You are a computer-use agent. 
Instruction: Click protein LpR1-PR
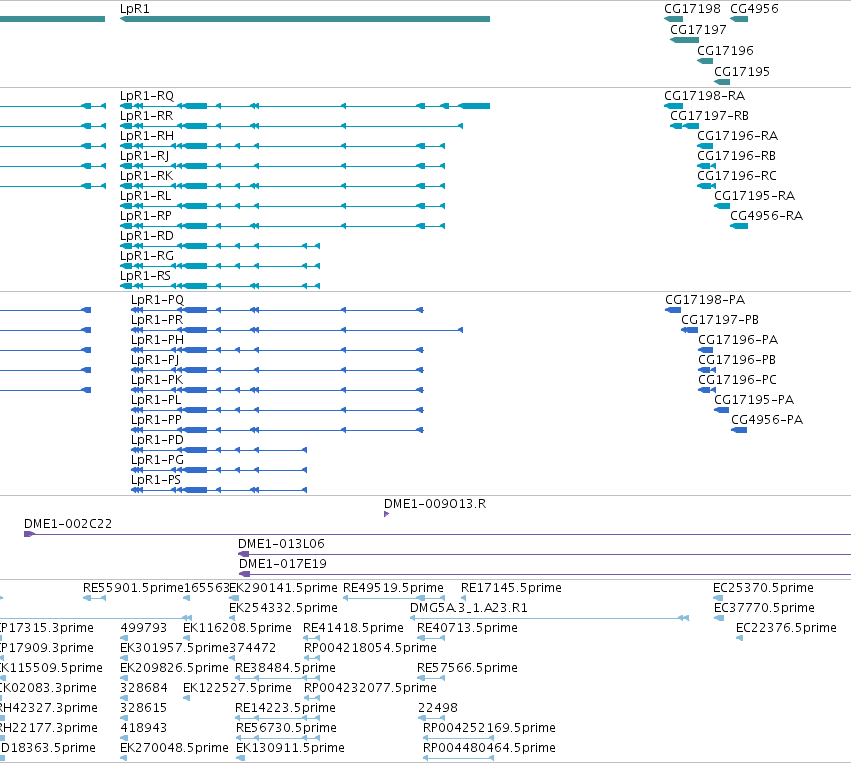[x=297, y=330]
